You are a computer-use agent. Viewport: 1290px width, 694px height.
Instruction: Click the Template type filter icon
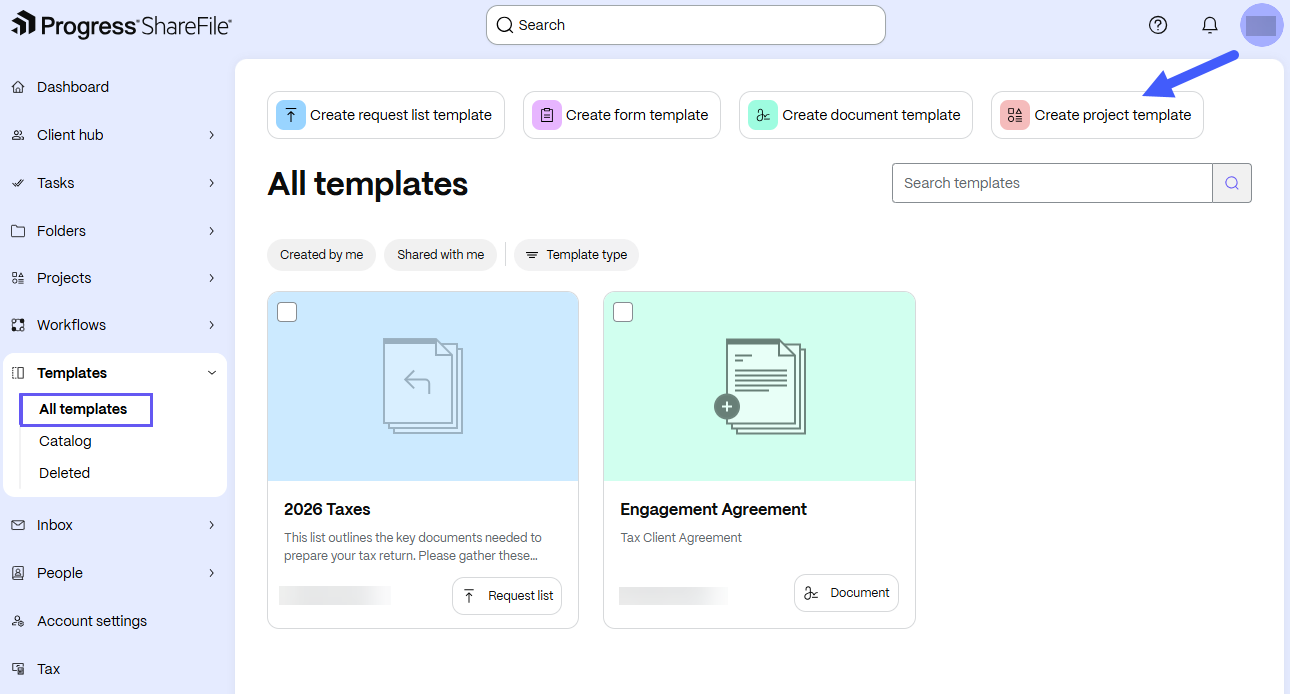(532, 255)
